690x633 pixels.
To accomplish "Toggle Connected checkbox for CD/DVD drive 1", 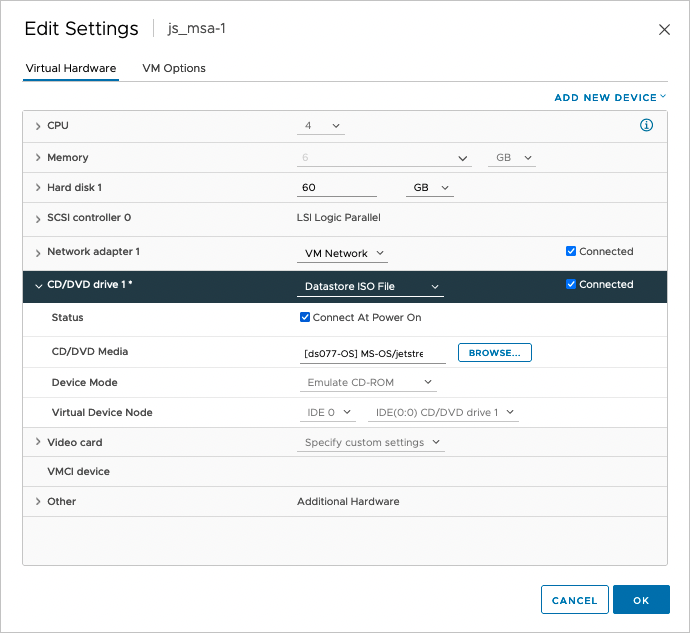I will 571,285.
